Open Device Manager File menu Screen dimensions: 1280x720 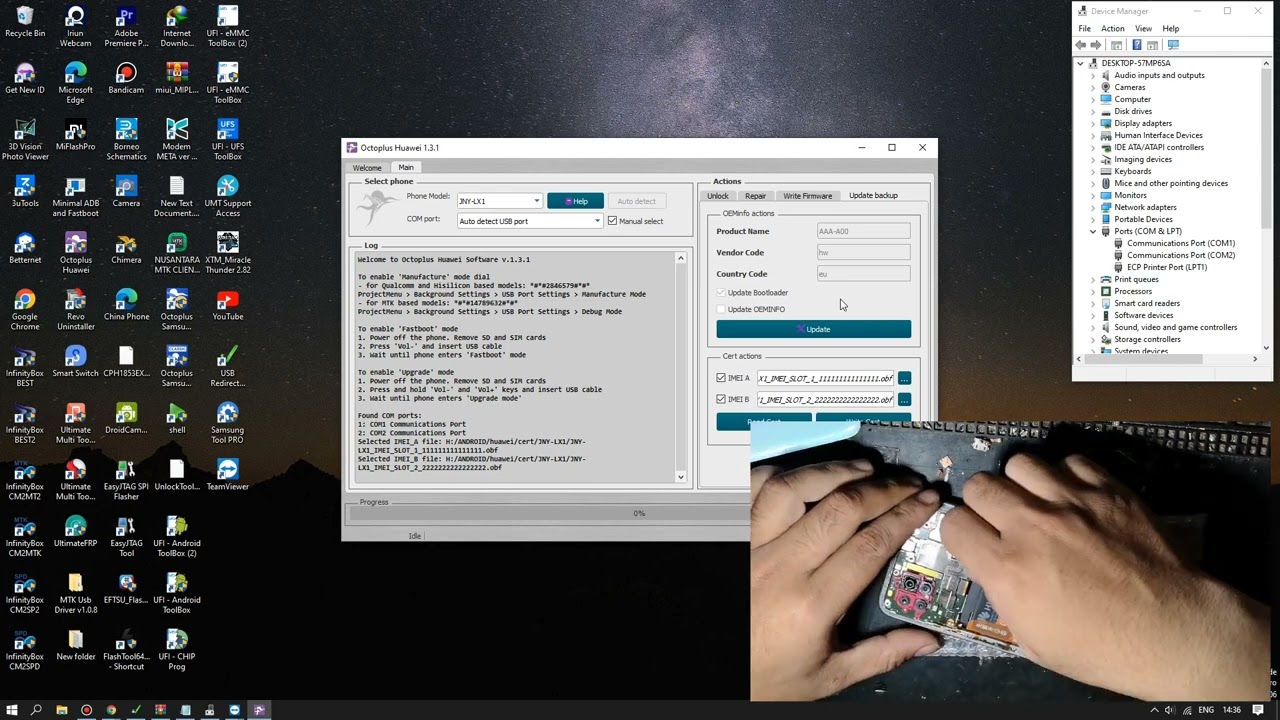(x=1084, y=29)
